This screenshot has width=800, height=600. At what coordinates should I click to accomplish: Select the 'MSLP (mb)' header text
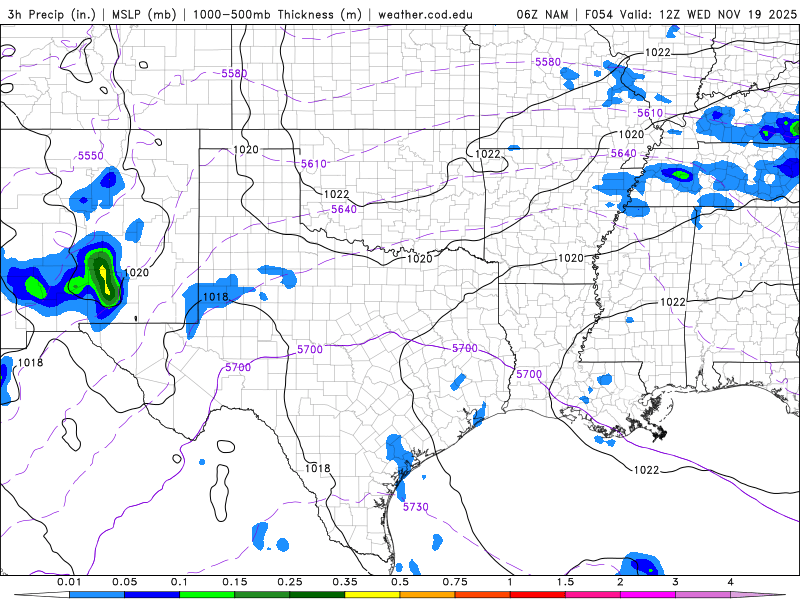[143, 14]
